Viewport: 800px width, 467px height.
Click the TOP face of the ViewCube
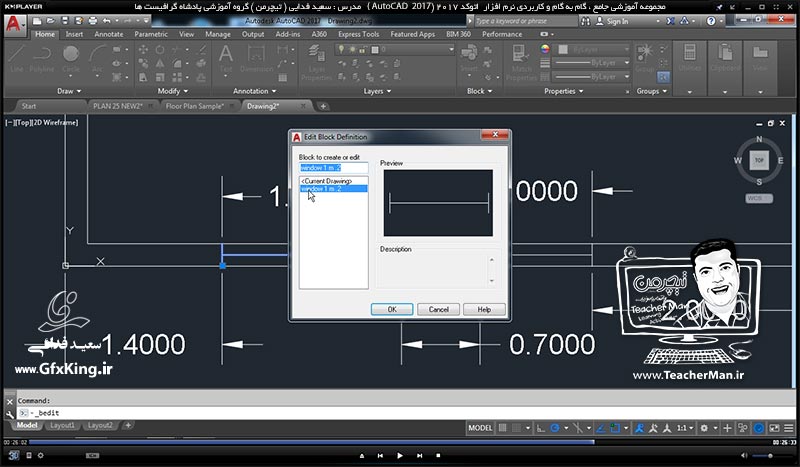[759, 160]
